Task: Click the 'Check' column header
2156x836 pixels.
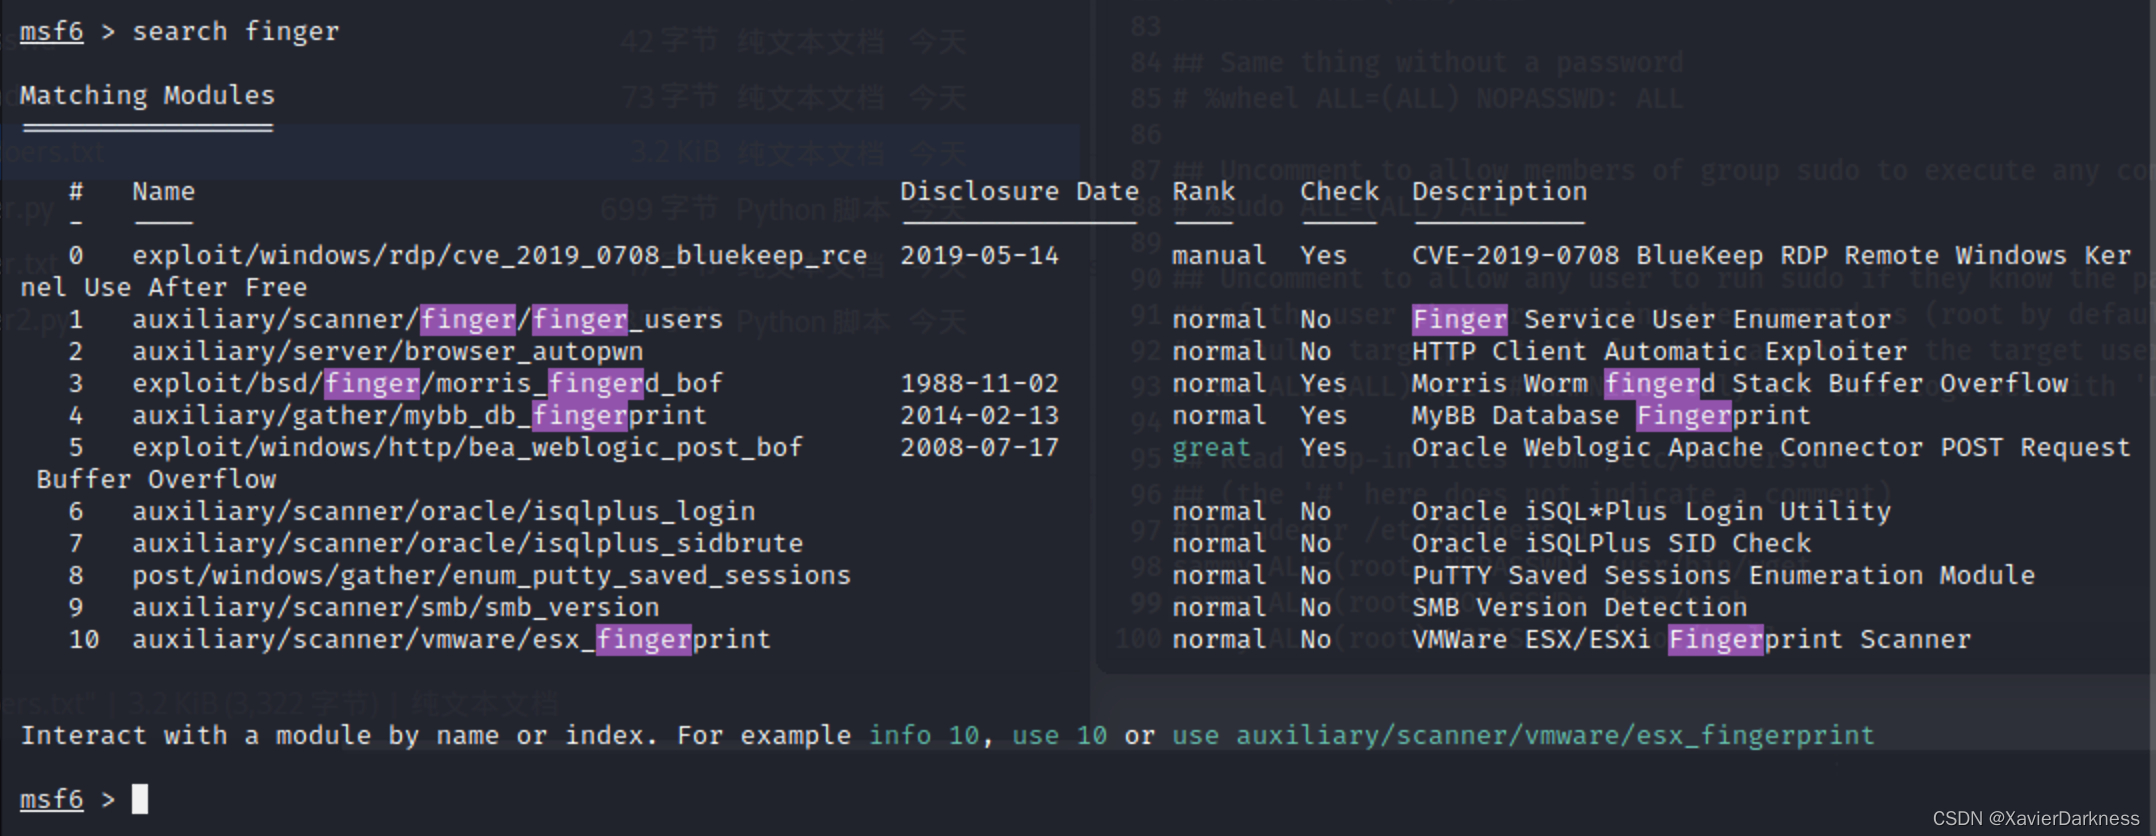Action: coord(1339,192)
